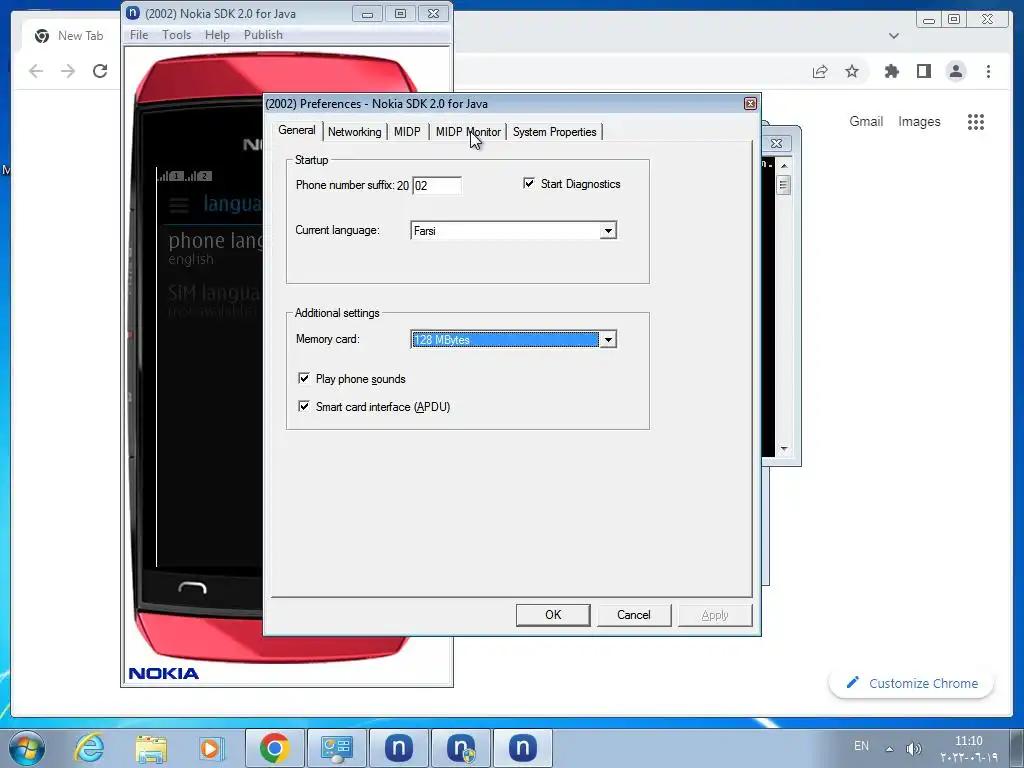Image resolution: width=1024 pixels, height=768 pixels.
Task: Click the Phone number suffix field
Action: coord(437,185)
